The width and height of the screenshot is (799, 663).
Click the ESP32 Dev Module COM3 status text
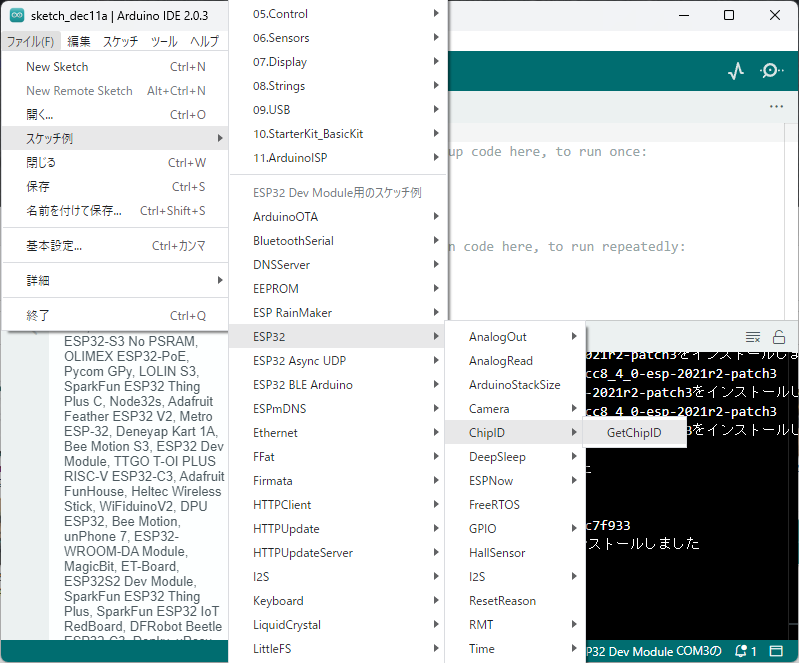(655, 650)
